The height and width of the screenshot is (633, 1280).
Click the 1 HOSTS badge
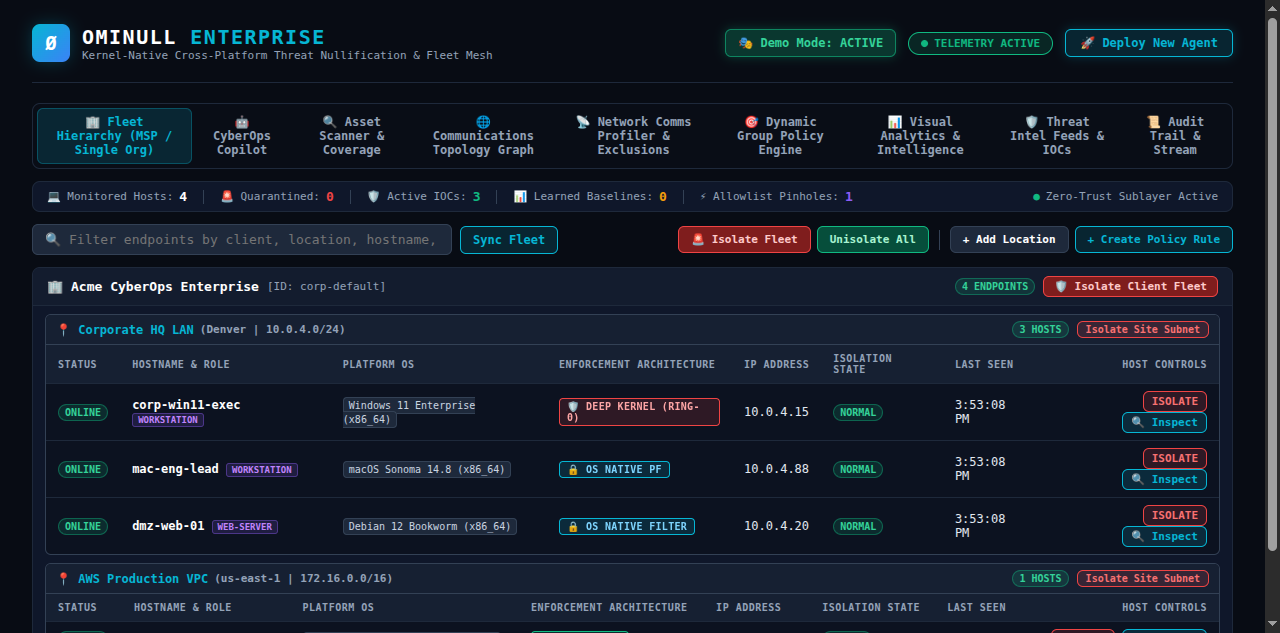point(1040,578)
